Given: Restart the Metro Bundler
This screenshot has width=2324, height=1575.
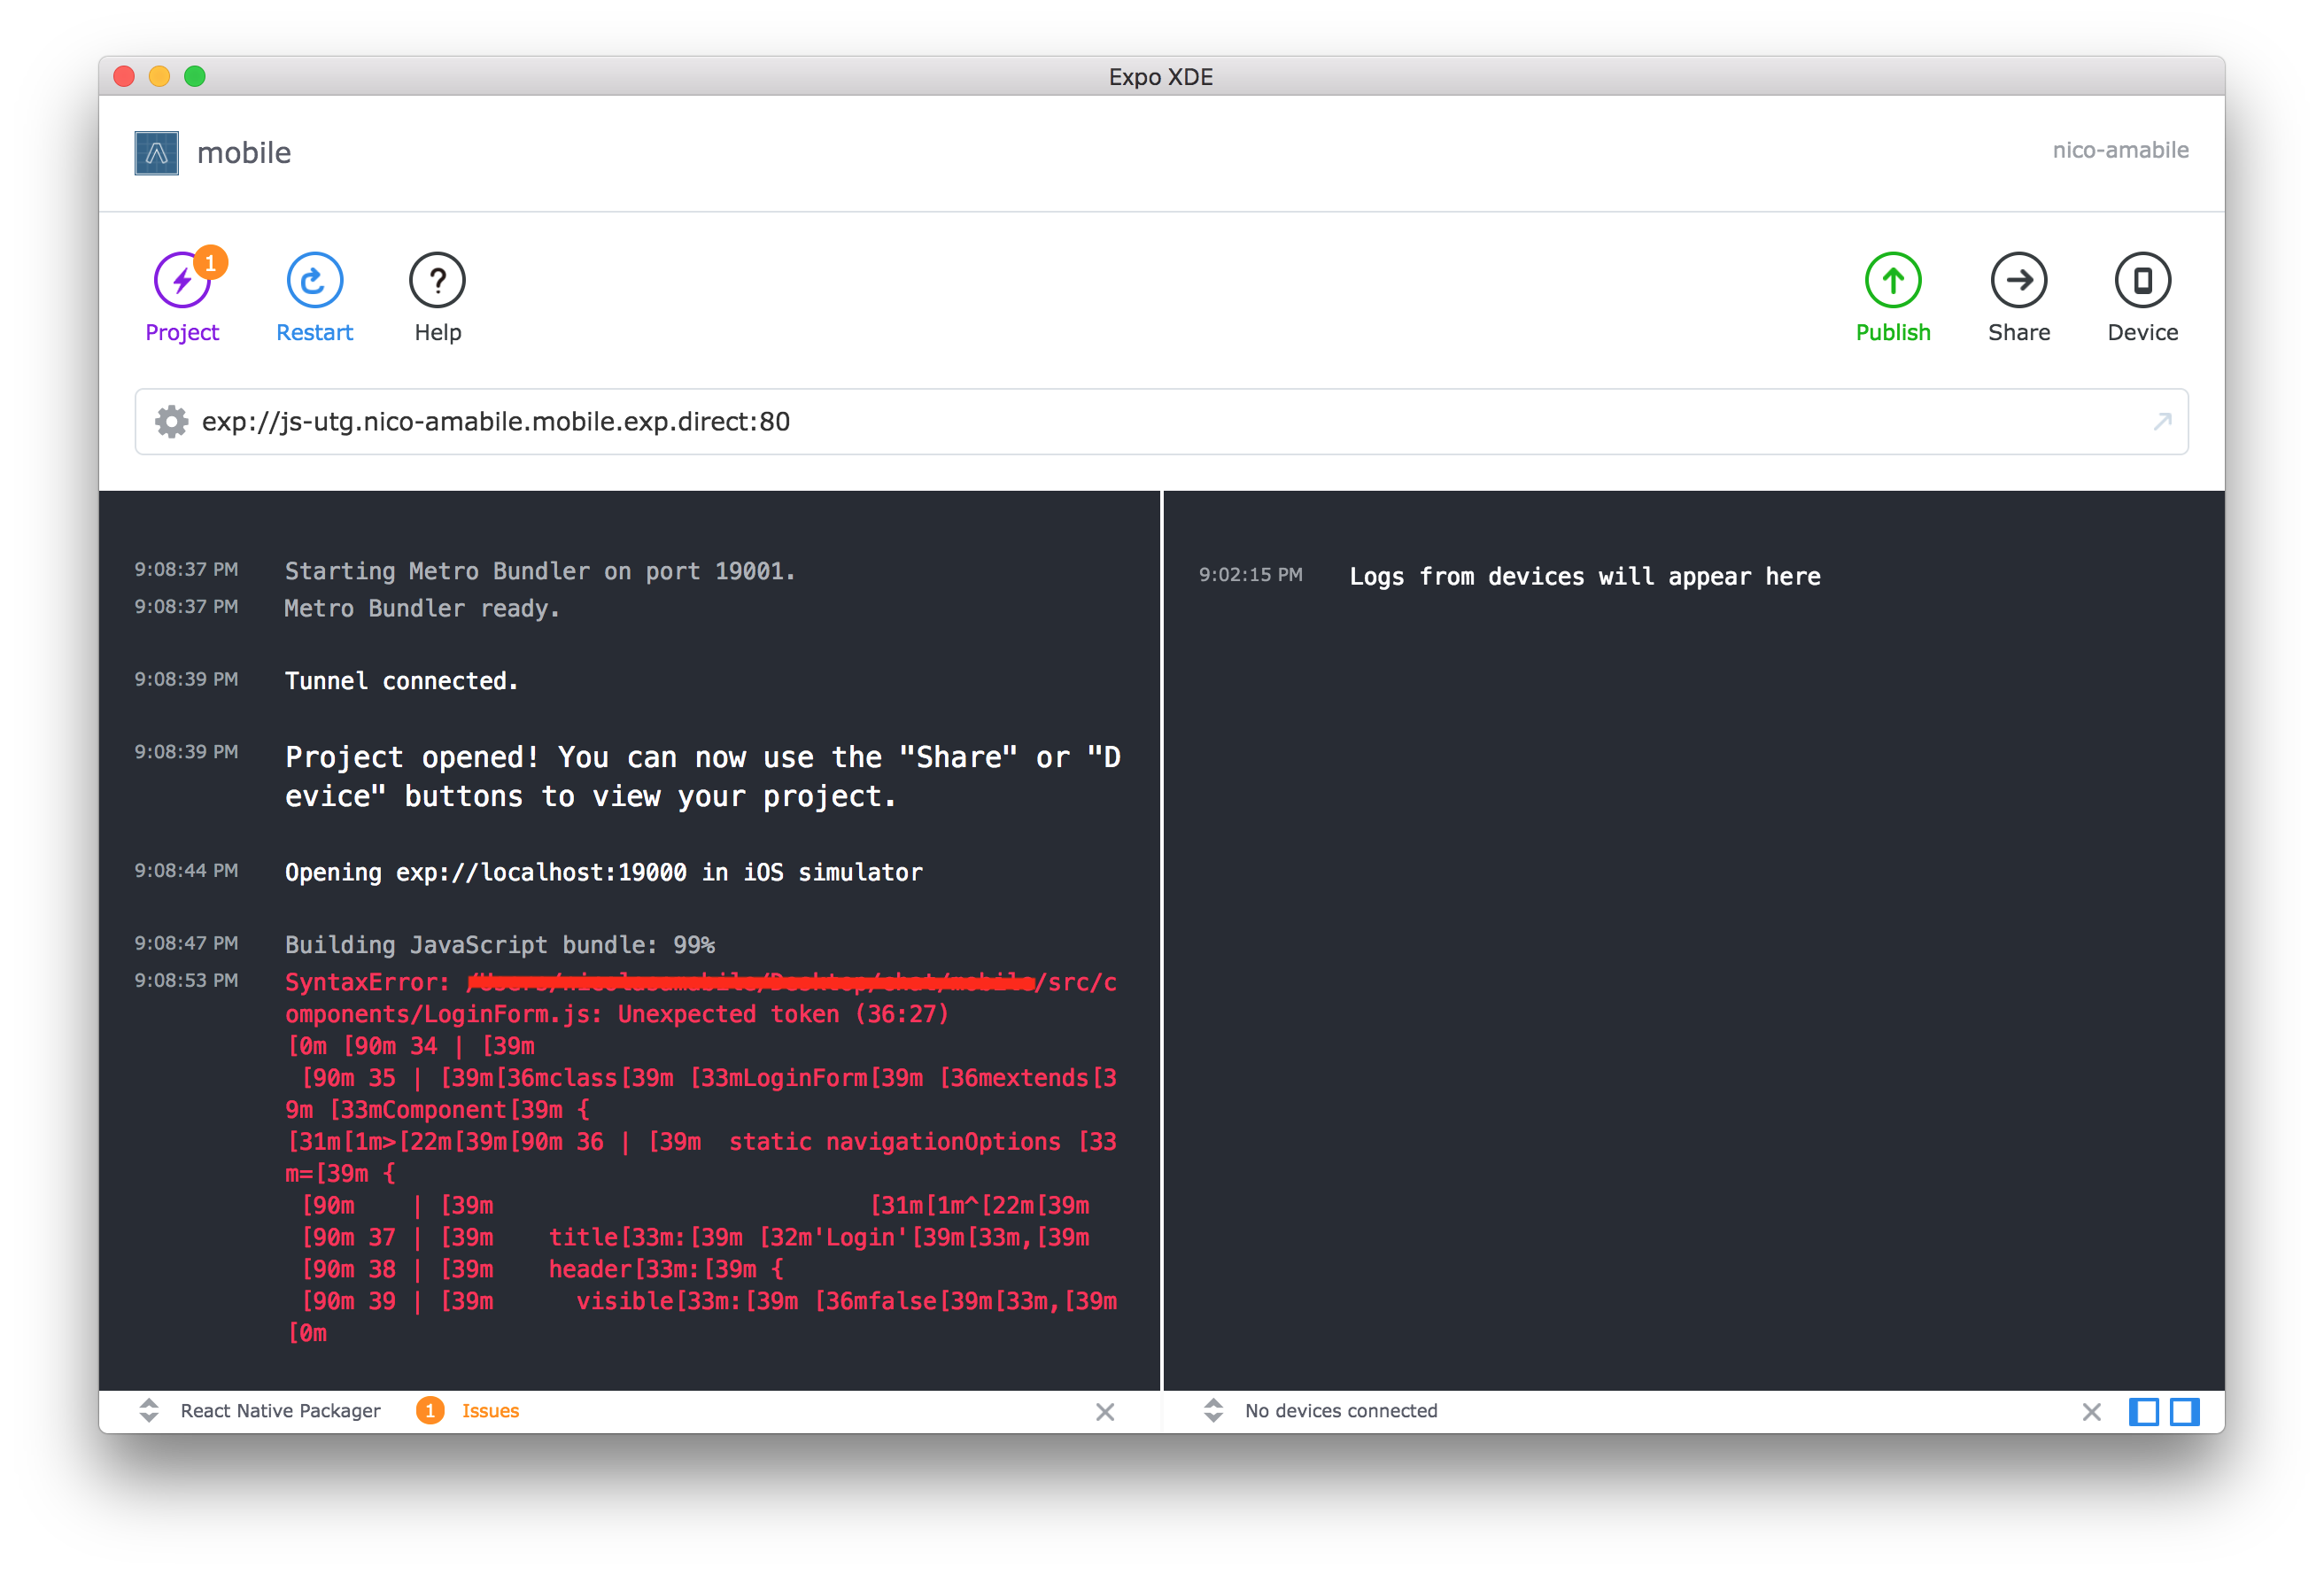Looking at the screenshot, I should (x=313, y=295).
